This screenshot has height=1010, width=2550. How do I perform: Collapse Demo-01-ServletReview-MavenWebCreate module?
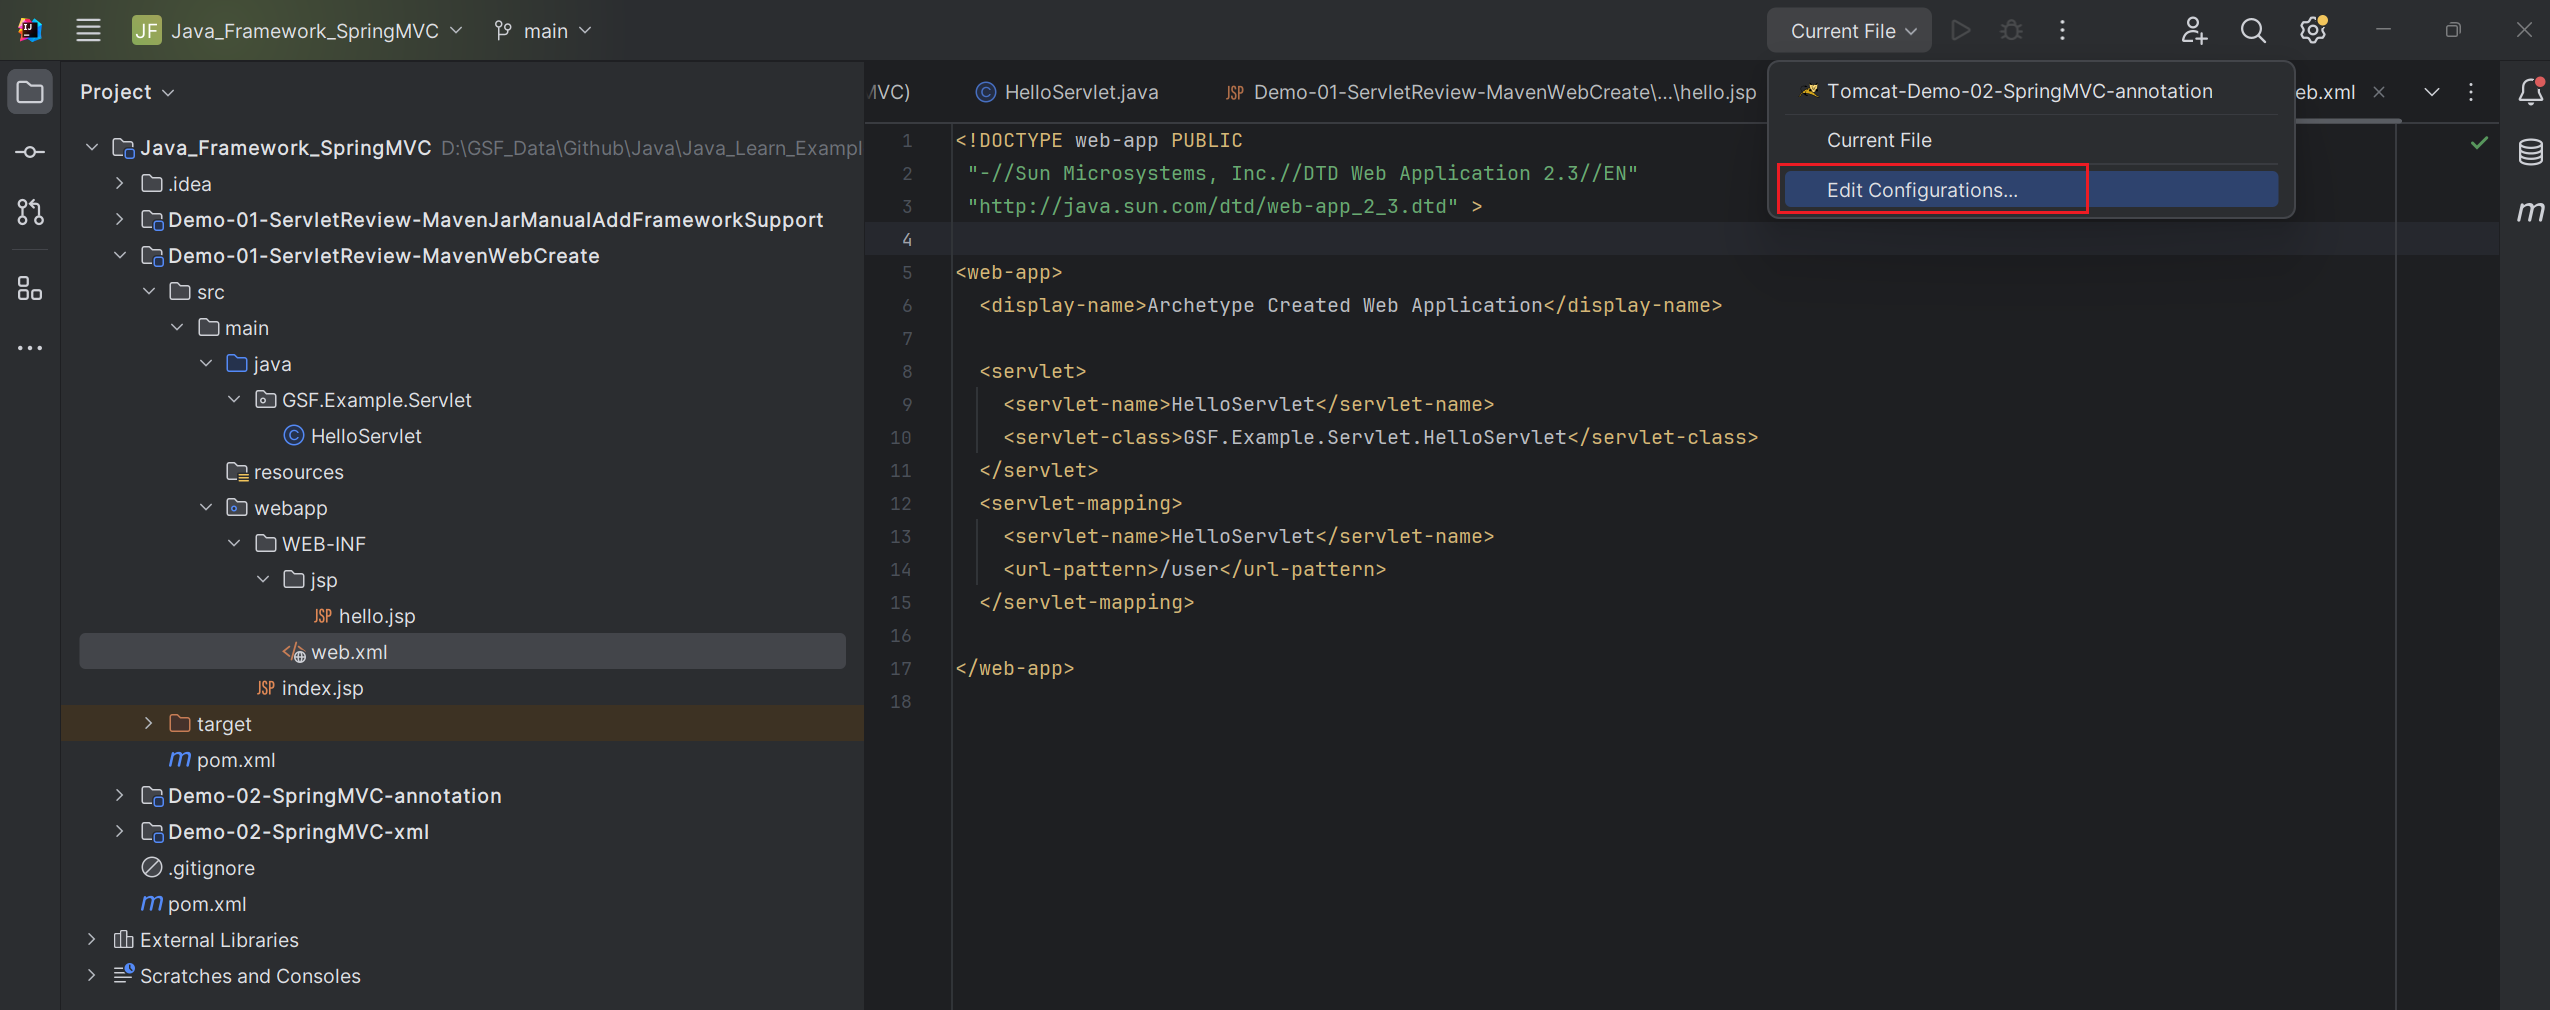(120, 256)
